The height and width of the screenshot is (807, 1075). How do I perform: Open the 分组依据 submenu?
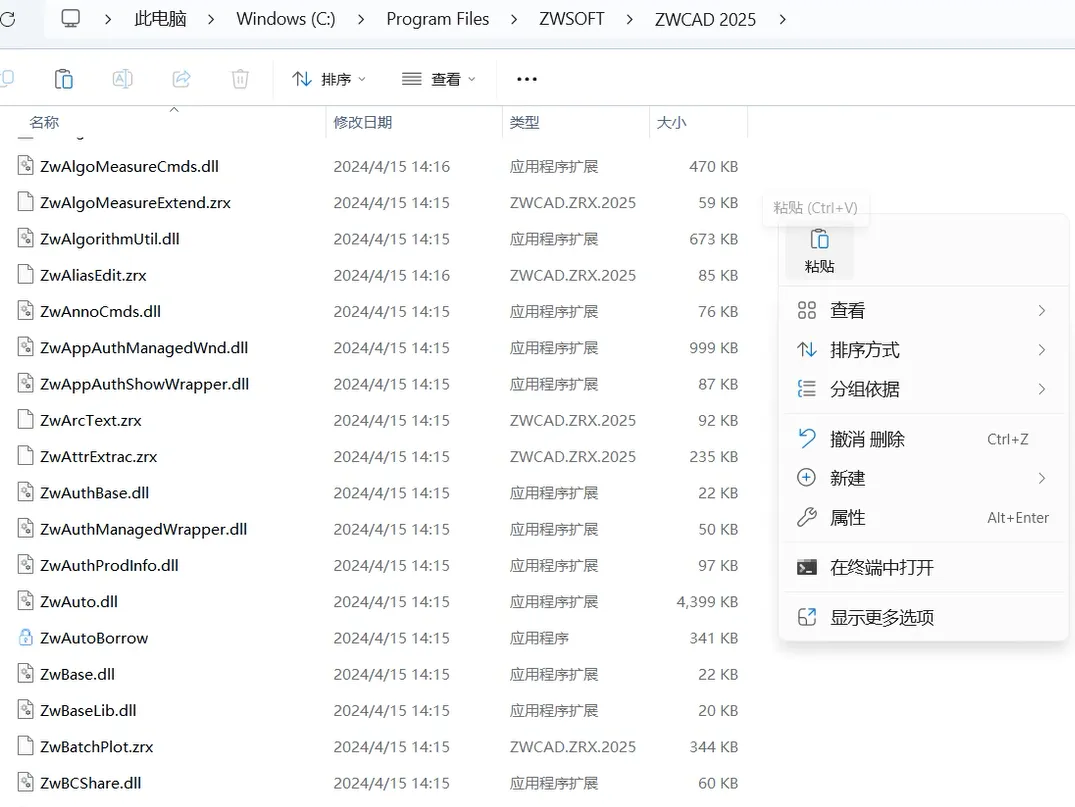coord(923,389)
